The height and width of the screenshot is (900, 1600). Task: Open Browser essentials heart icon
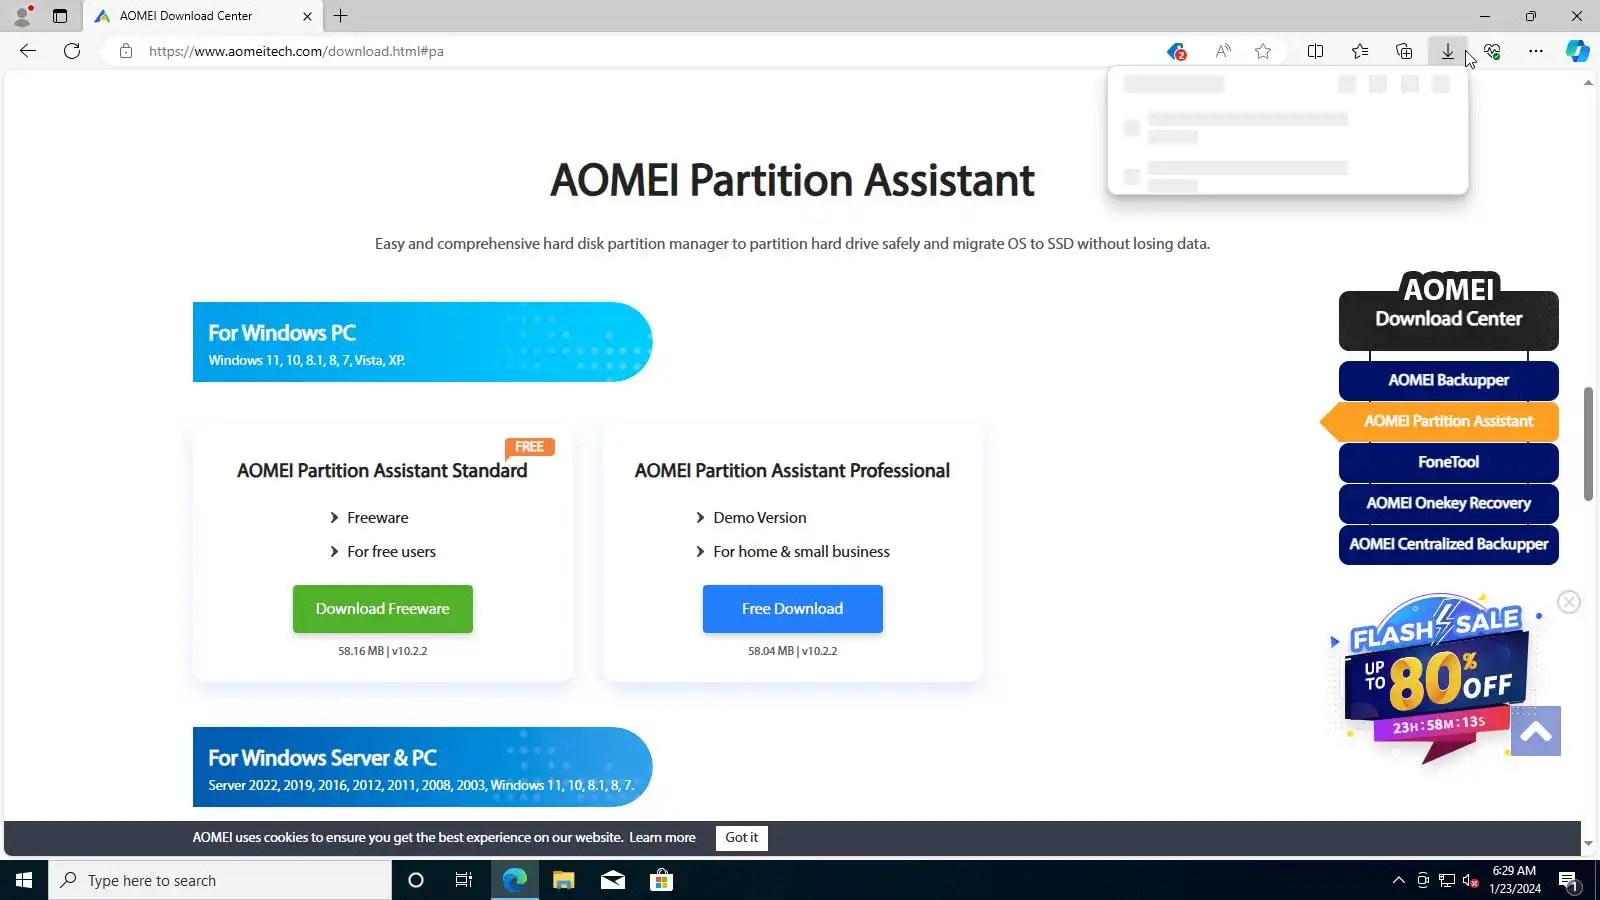[1492, 51]
